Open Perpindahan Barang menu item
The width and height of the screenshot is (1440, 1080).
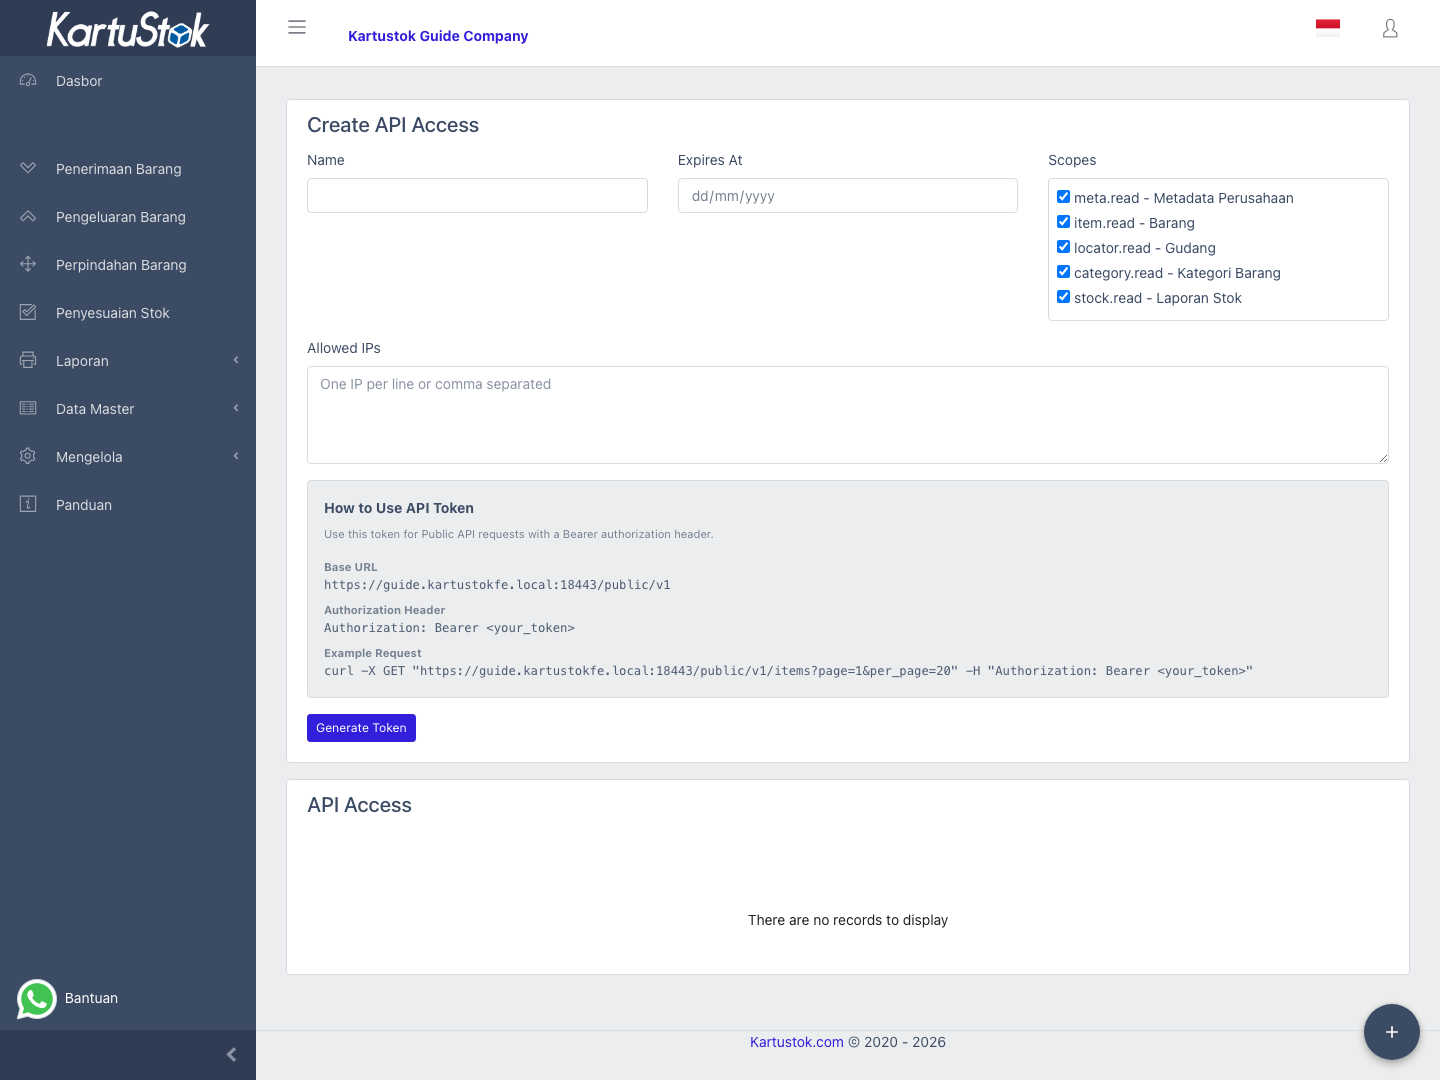coord(128,265)
